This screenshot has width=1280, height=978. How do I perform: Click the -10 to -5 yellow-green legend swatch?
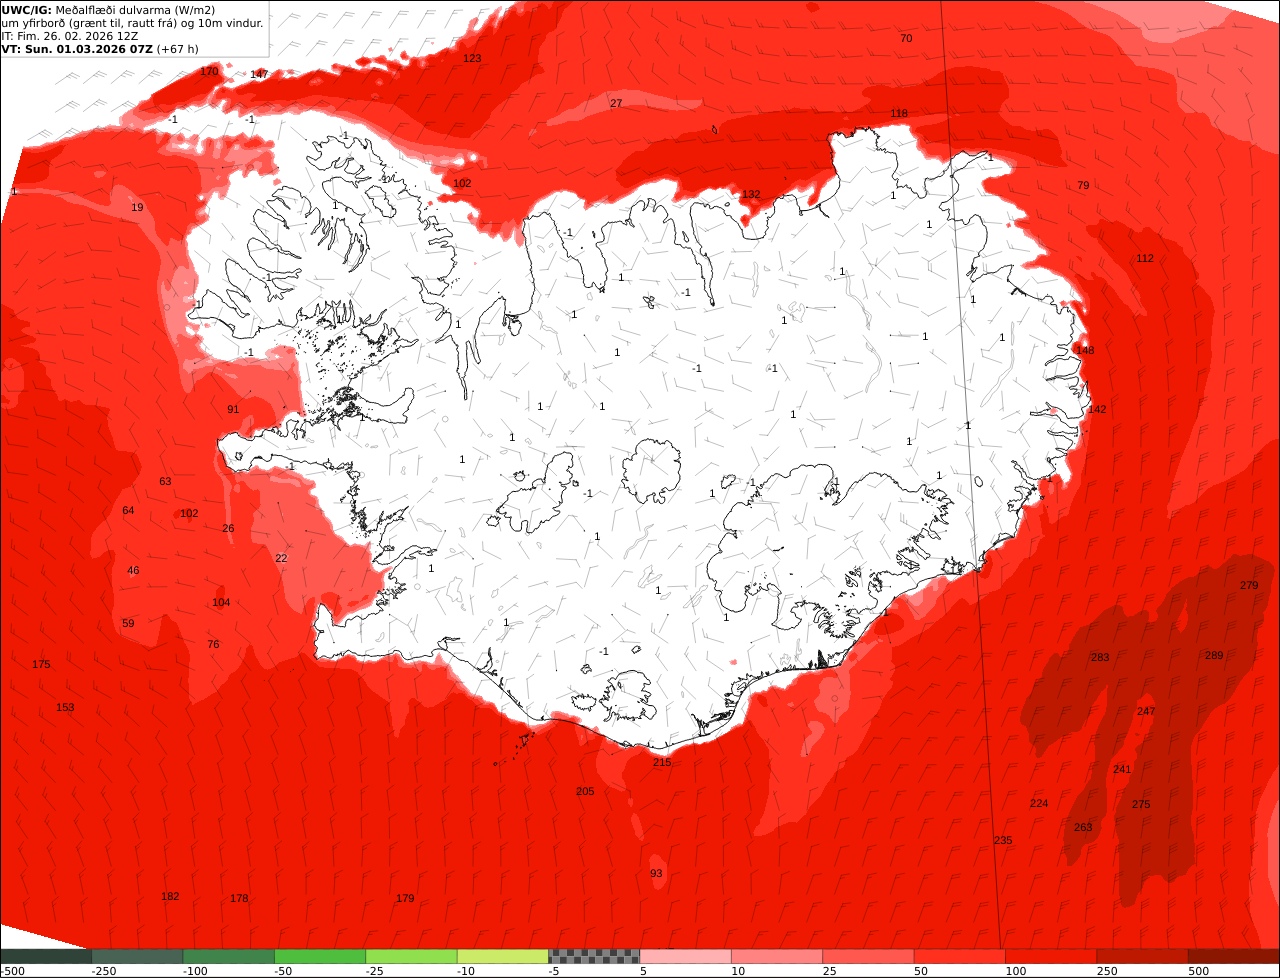click(x=503, y=956)
